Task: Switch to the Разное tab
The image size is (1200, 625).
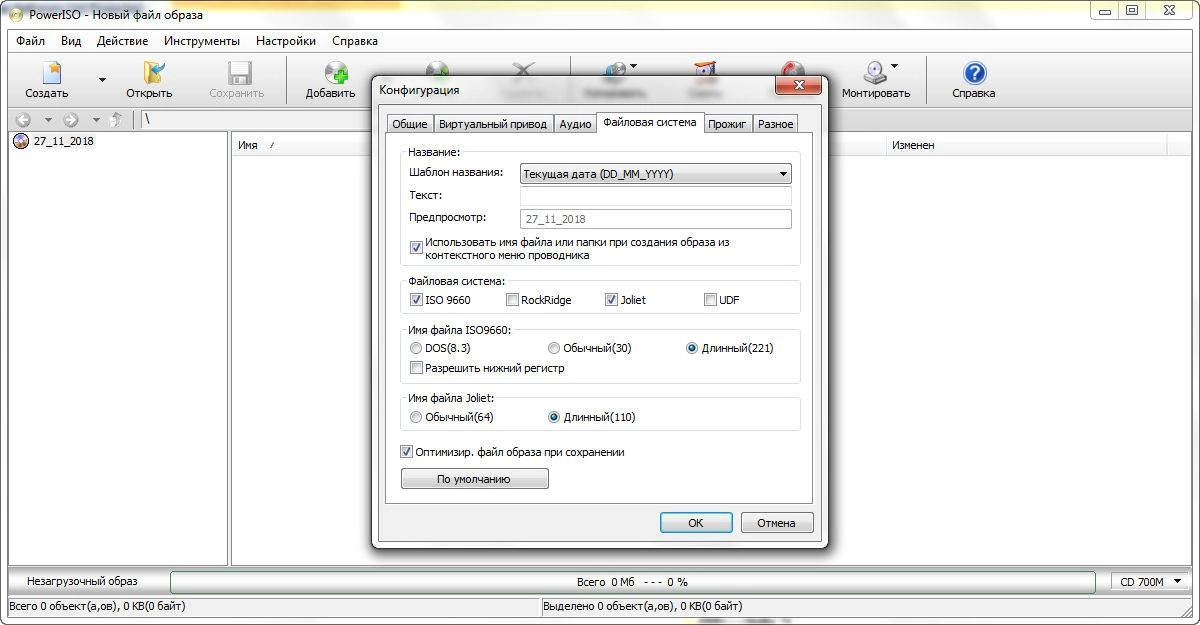Action: (x=775, y=124)
